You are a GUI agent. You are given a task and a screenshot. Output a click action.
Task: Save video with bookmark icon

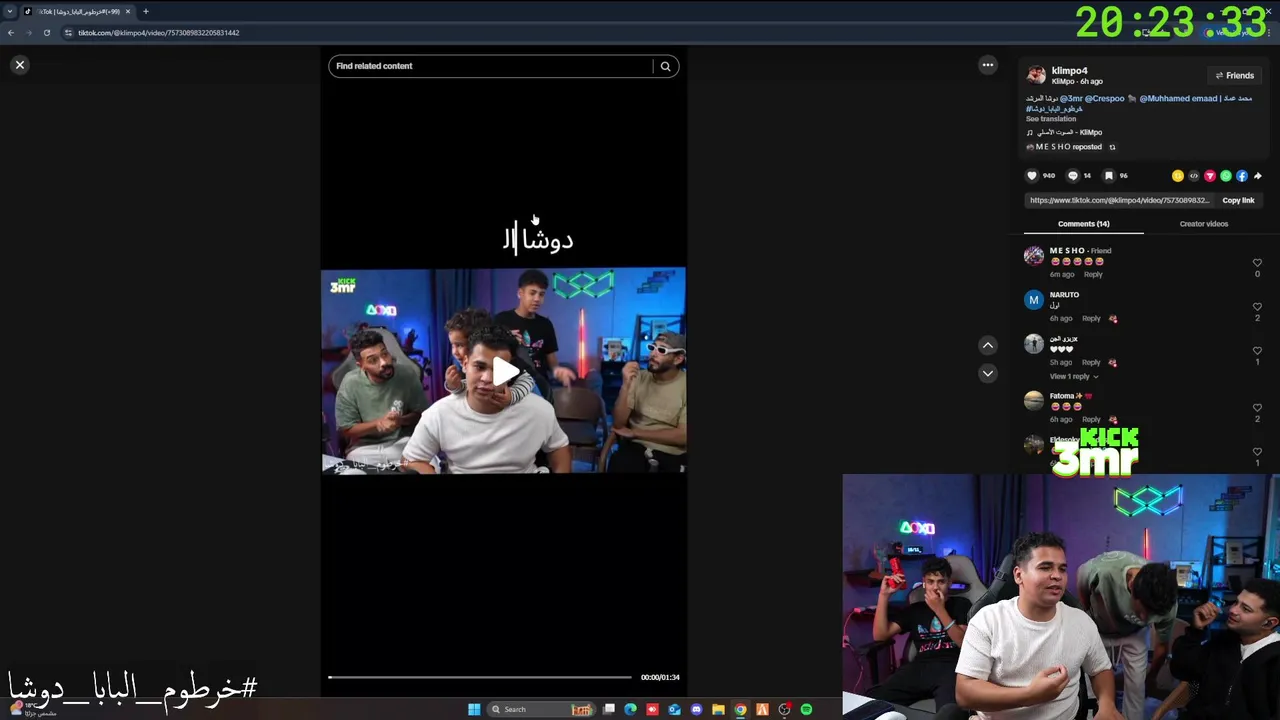(x=1109, y=176)
